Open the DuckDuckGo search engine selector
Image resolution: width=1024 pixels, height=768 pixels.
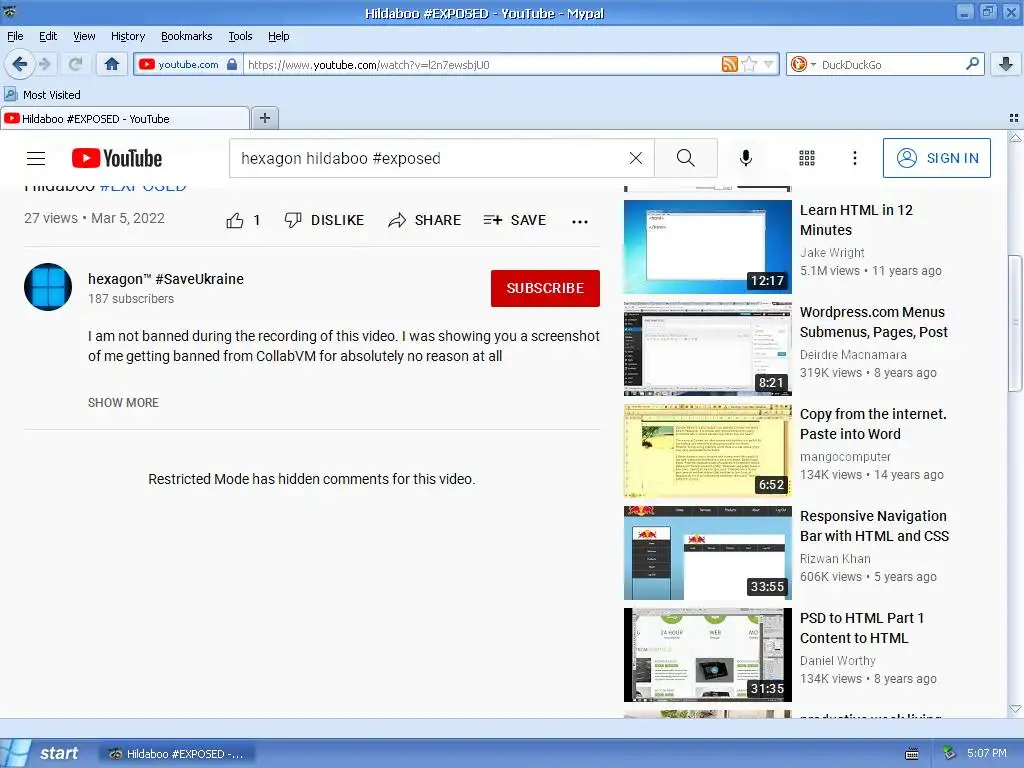point(803,64)
